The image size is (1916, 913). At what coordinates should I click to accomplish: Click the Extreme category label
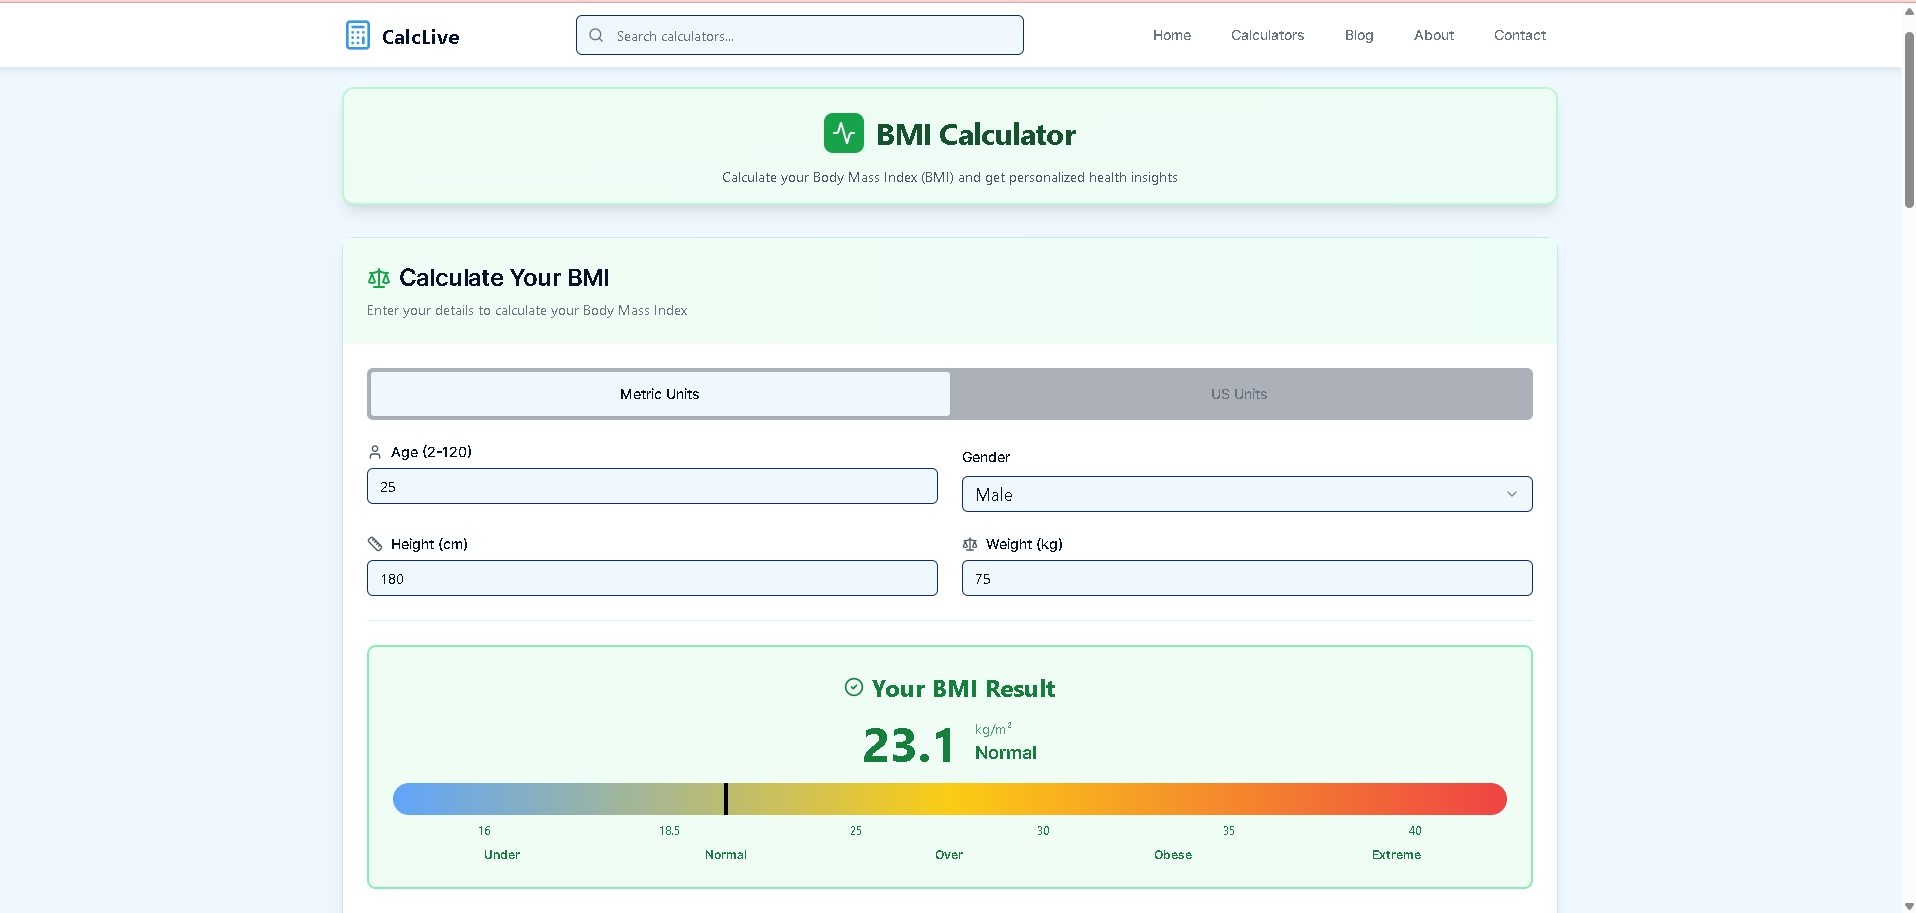click(x=1396, y=855)
